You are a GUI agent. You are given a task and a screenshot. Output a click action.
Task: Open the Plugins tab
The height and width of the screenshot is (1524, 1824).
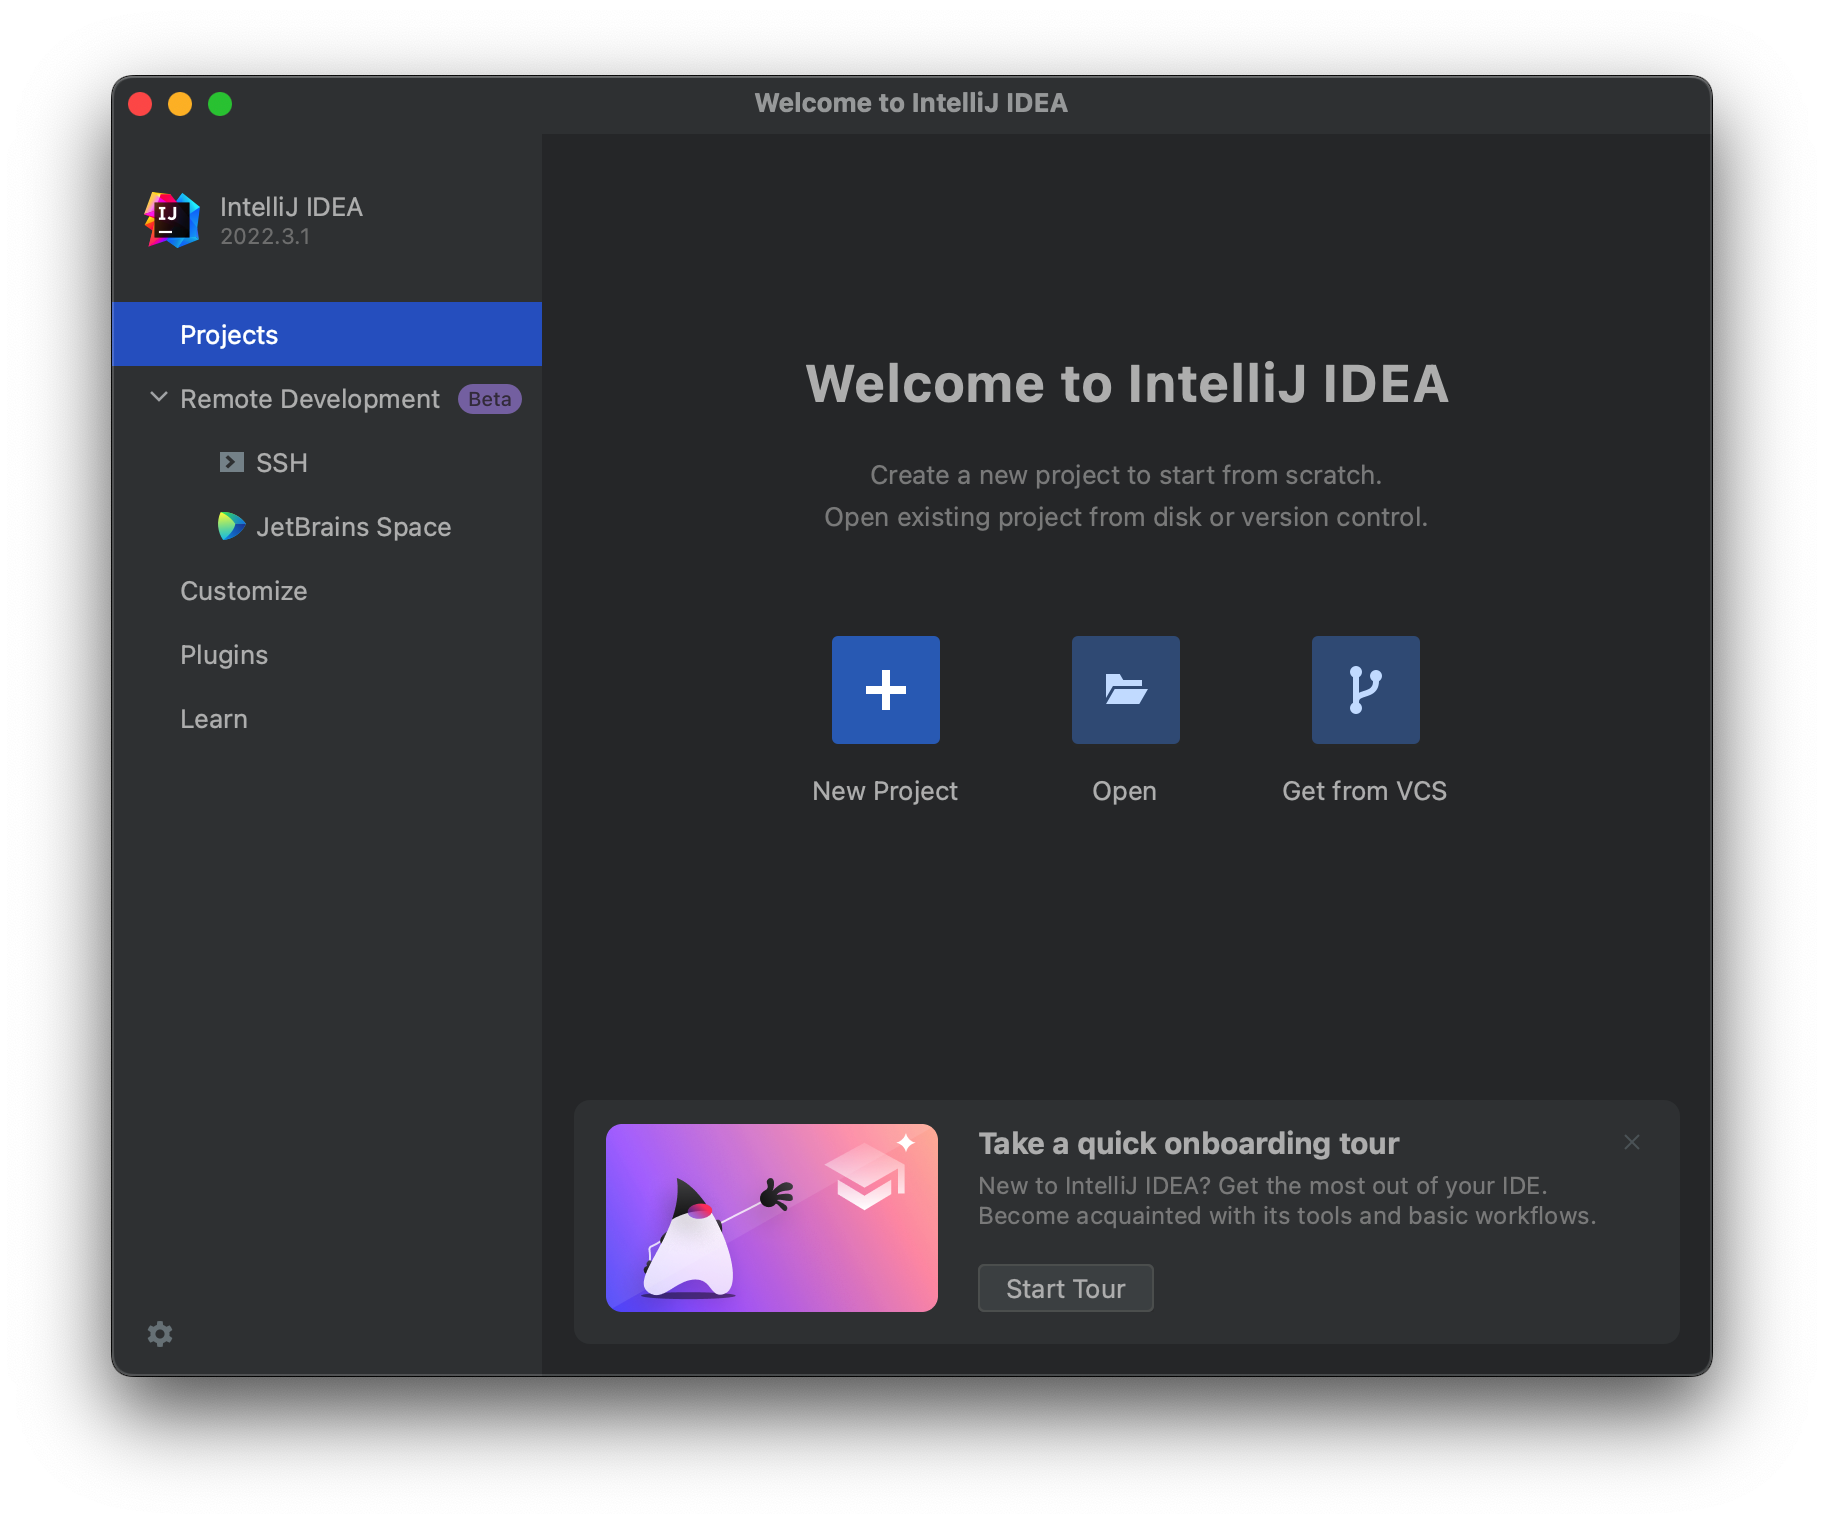pos(327,654)
